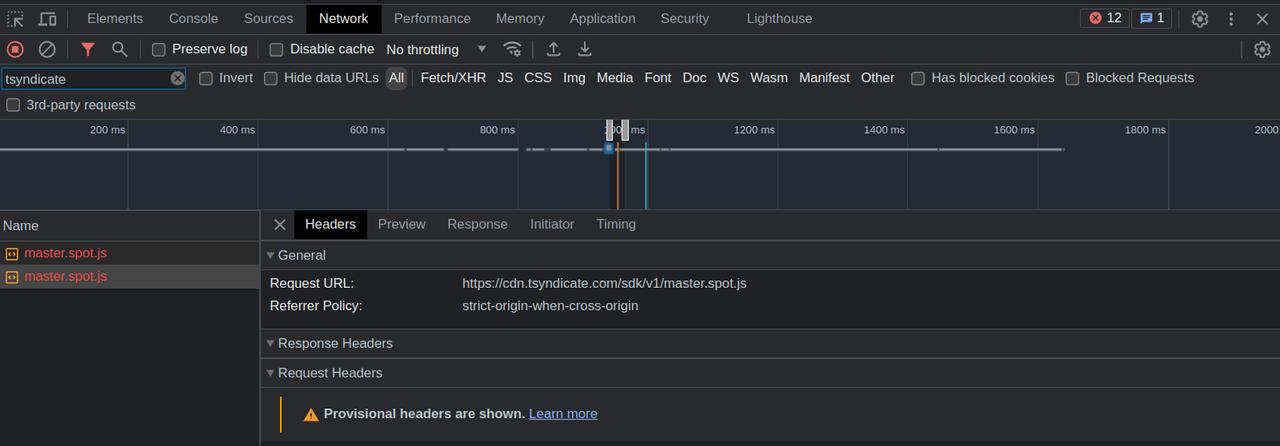Open network conditions wifi icon

pos(512,49)
